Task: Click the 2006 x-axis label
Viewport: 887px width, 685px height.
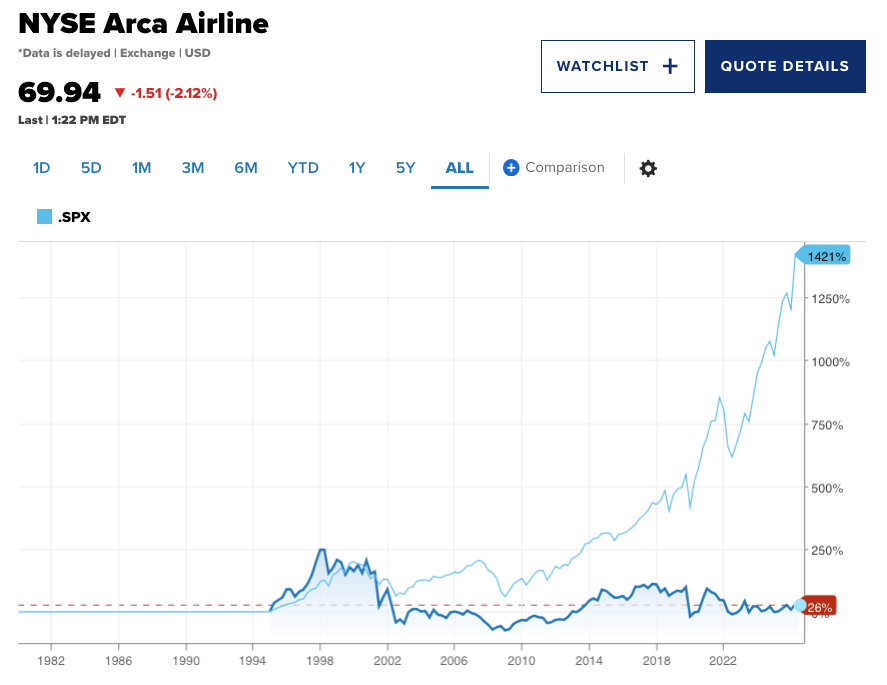Action: click(x=454, y=660)
